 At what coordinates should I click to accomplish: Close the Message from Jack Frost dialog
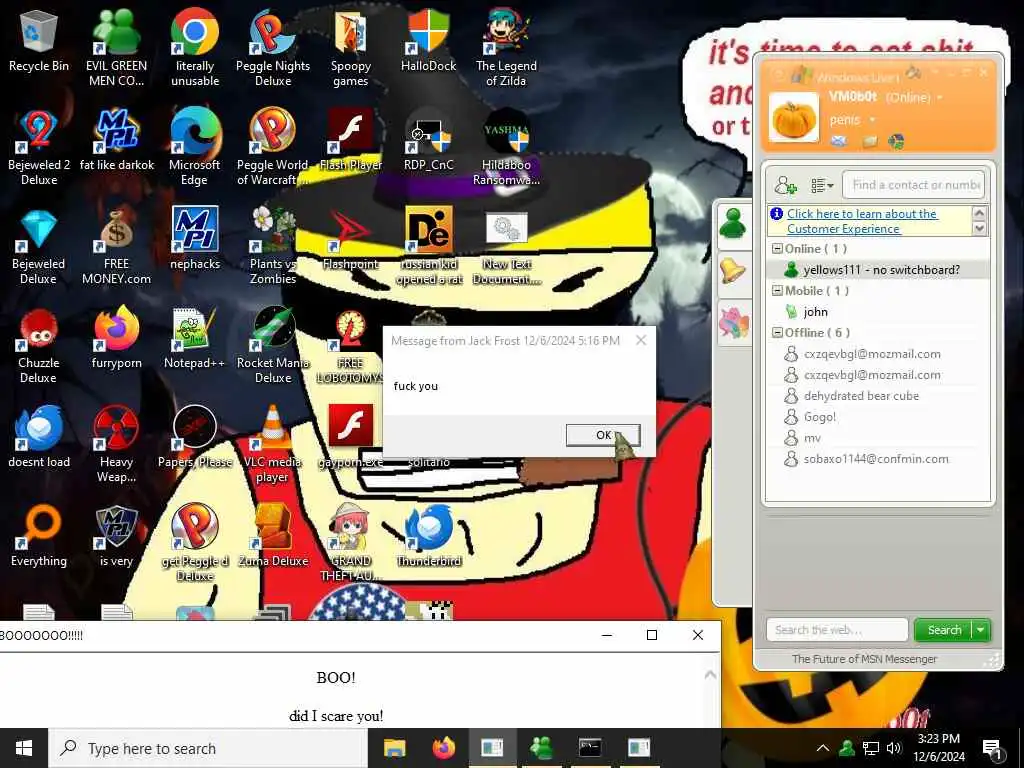641,340
